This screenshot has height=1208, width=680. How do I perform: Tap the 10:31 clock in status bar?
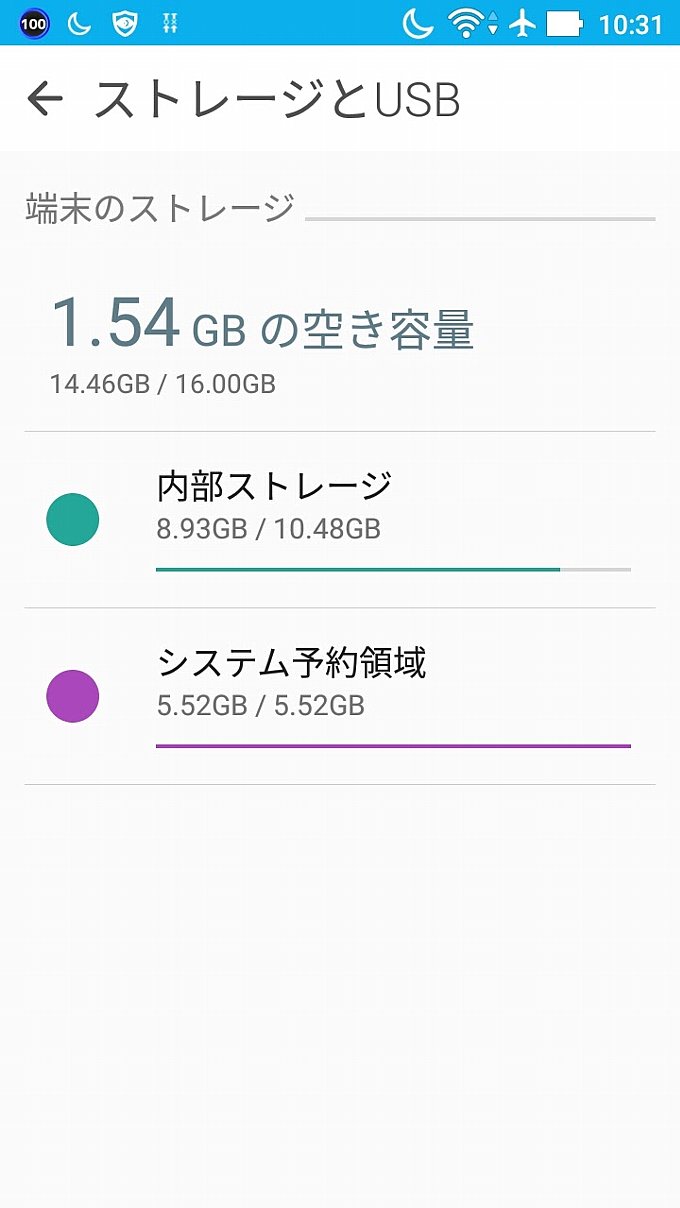pyautogui.click(x=631, y=24)
